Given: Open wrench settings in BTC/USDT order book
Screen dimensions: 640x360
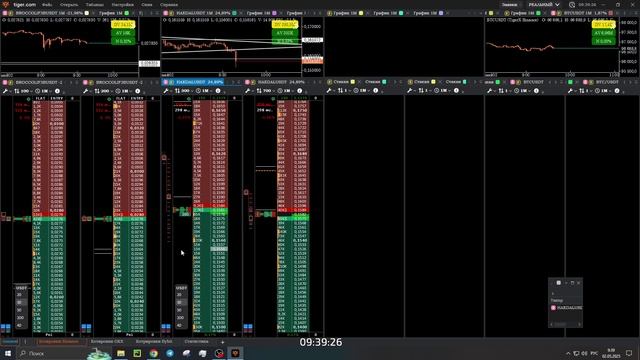Looking at the screenshot, I should [x=570, y=91].
